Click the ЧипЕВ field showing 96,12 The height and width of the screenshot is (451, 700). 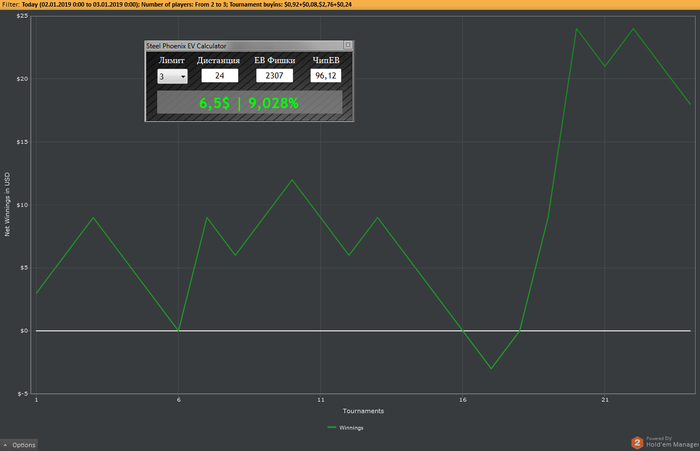point(326,75)
